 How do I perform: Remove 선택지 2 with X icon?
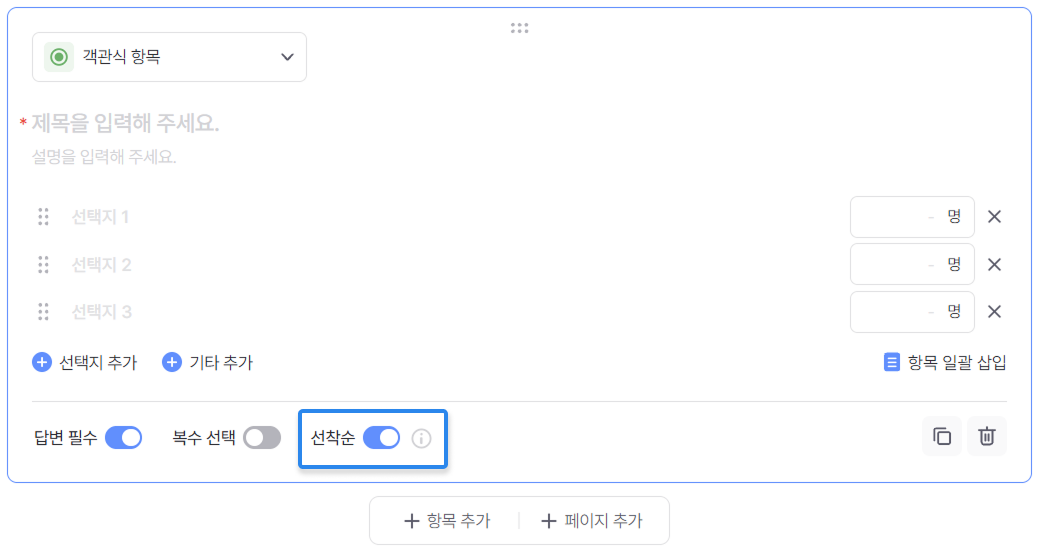coord(994,264)
